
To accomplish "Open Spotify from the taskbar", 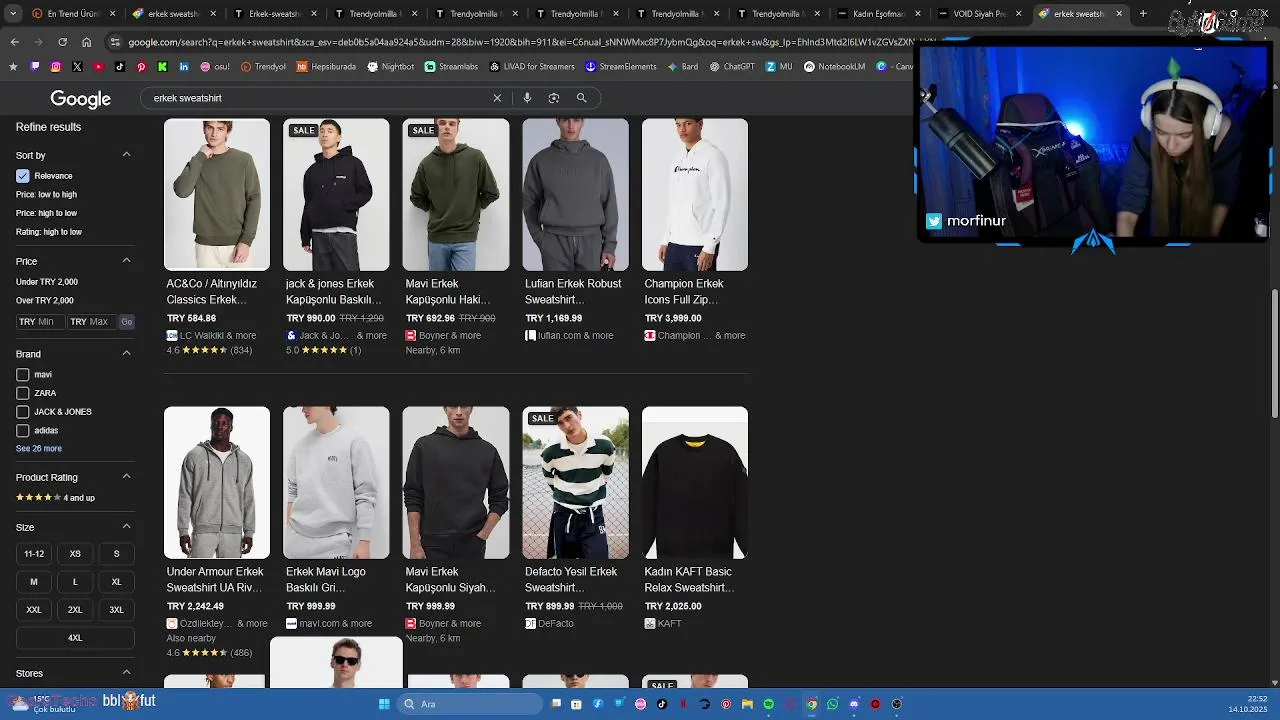I will [768, 704].
